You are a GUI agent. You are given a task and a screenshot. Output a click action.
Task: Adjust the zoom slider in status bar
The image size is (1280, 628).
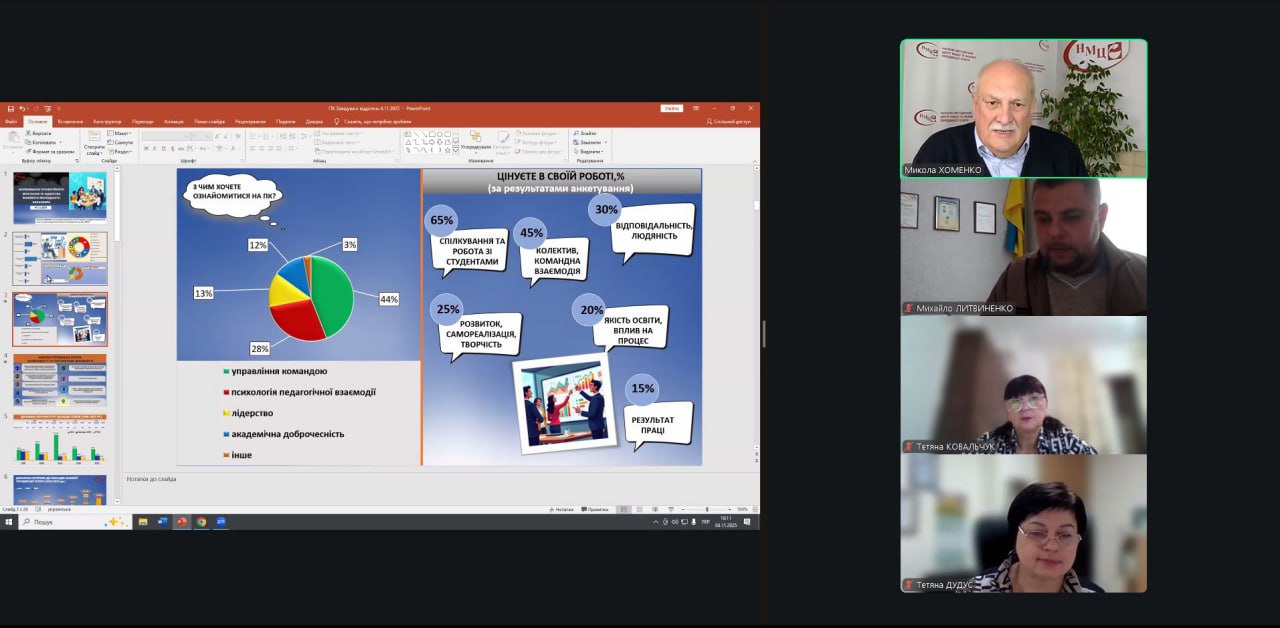point(706,509)
